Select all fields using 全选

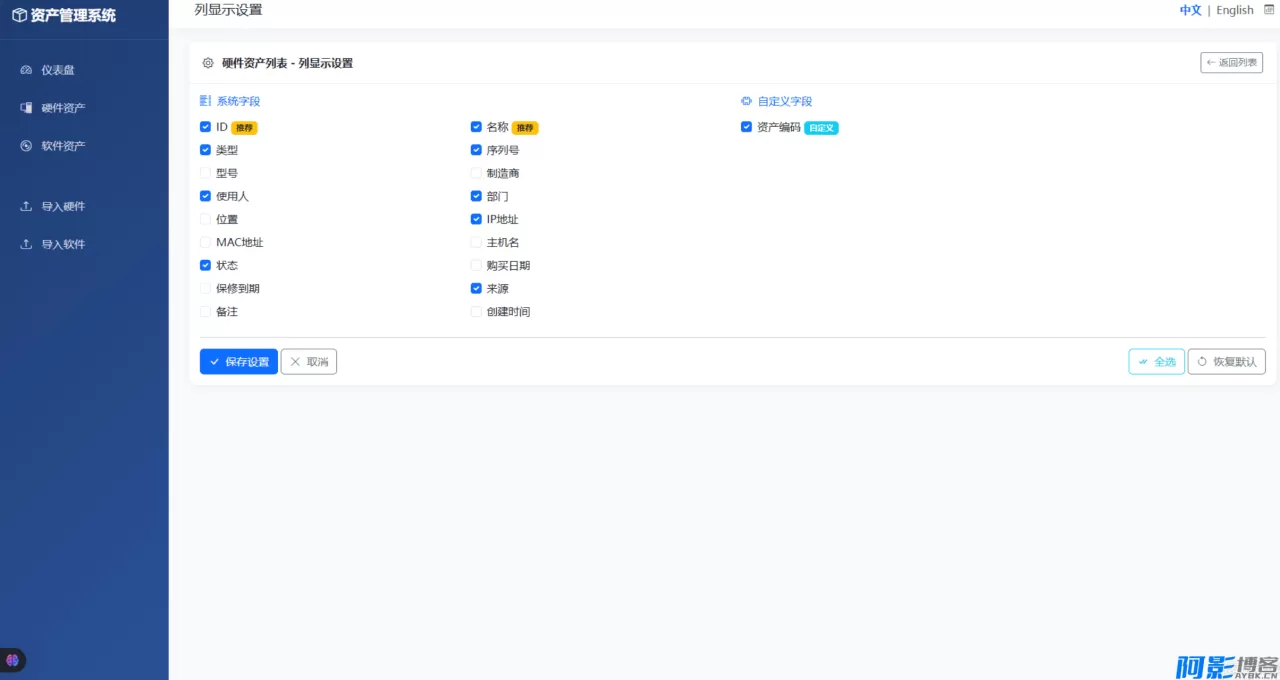click(1156, 361)
